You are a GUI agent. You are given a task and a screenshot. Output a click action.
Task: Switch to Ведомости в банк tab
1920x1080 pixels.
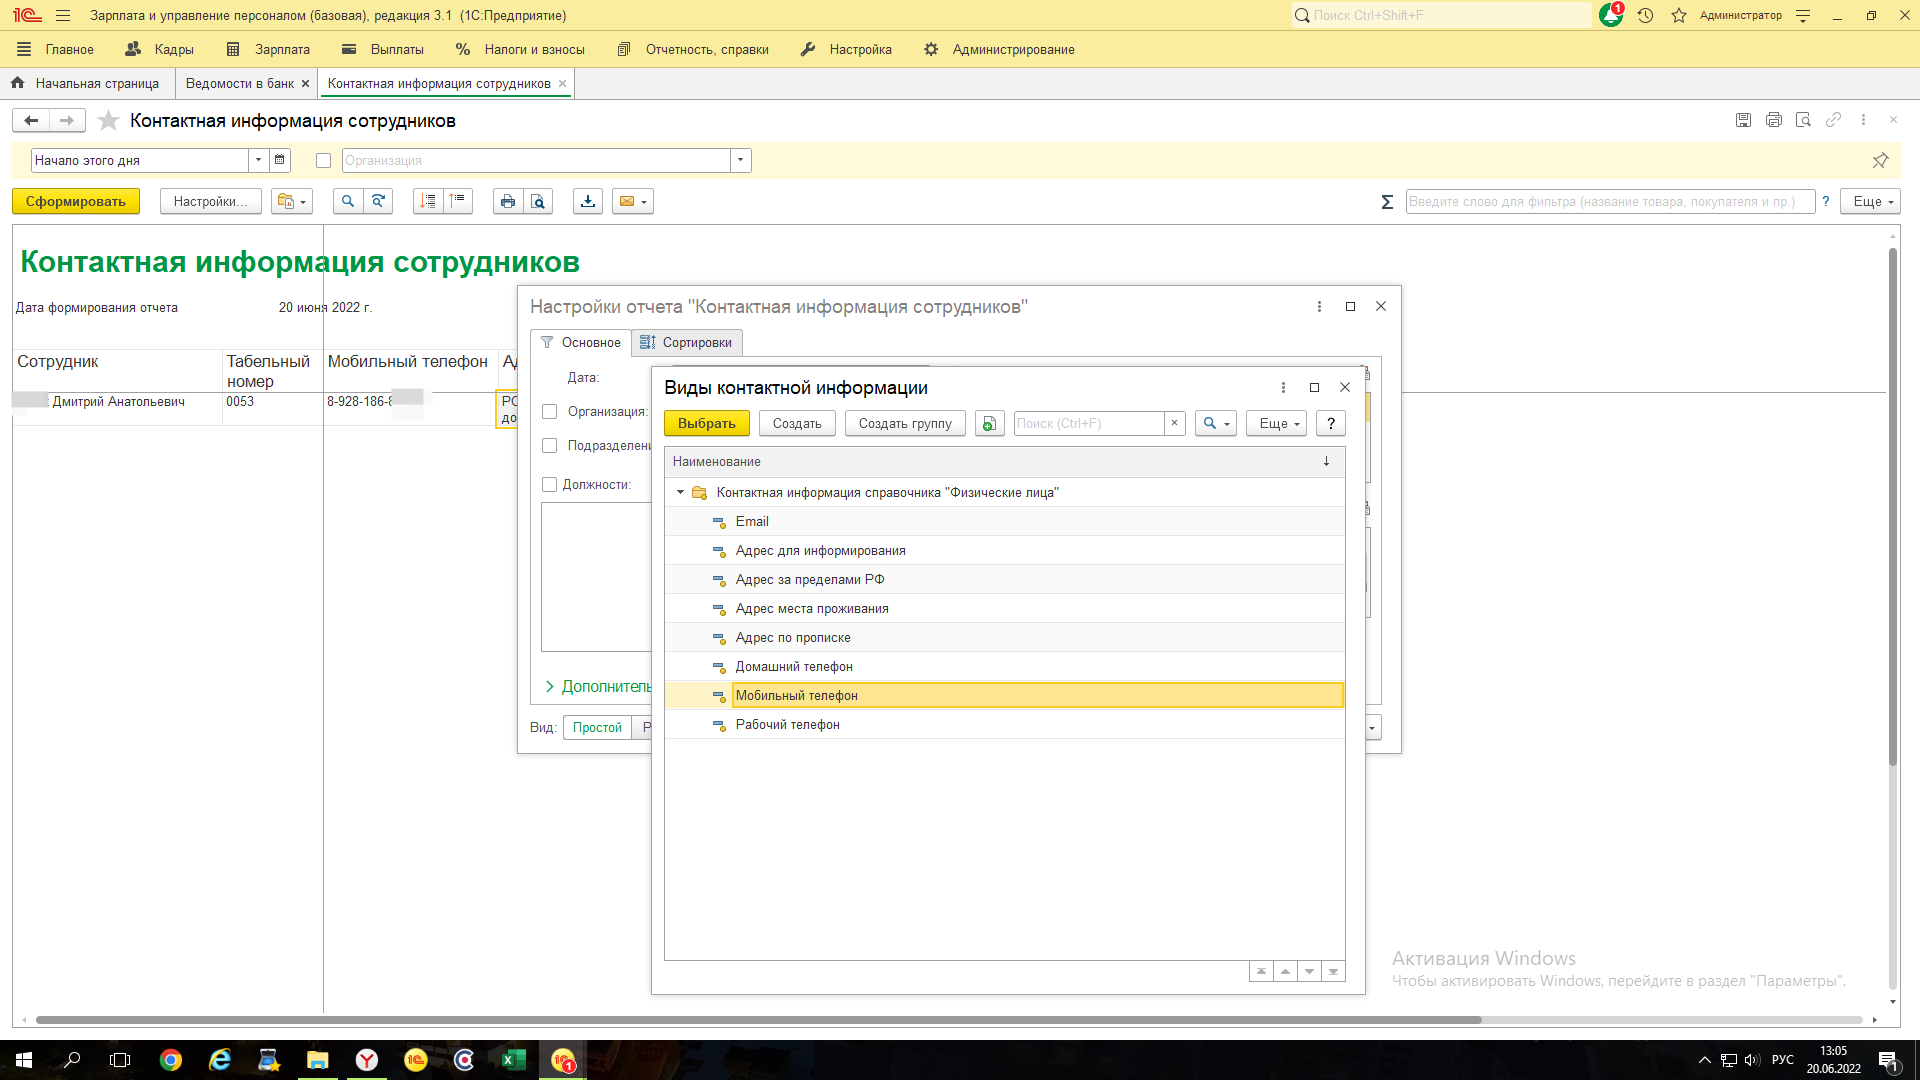240,84
